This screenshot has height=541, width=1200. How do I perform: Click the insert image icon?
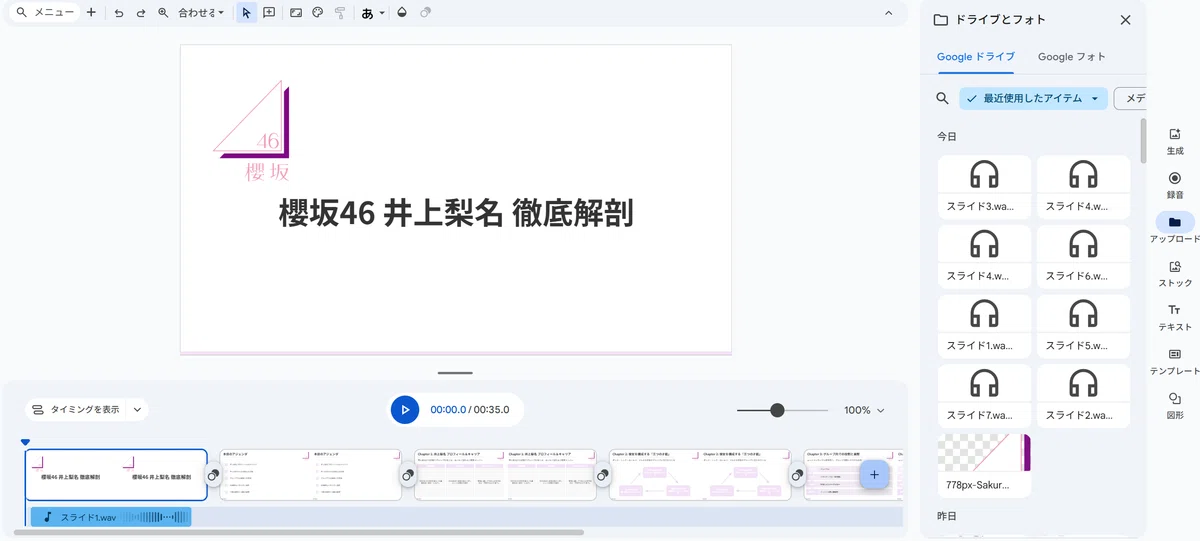point(296,13)
